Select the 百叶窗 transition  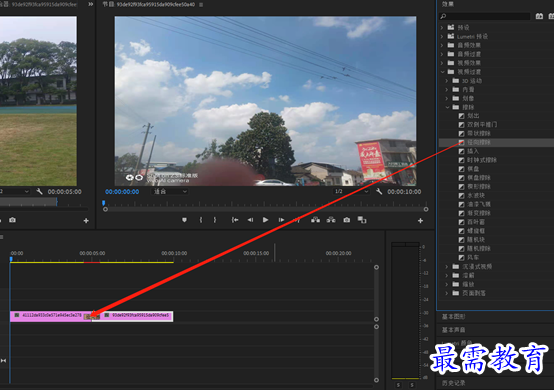tap(476, 222)
